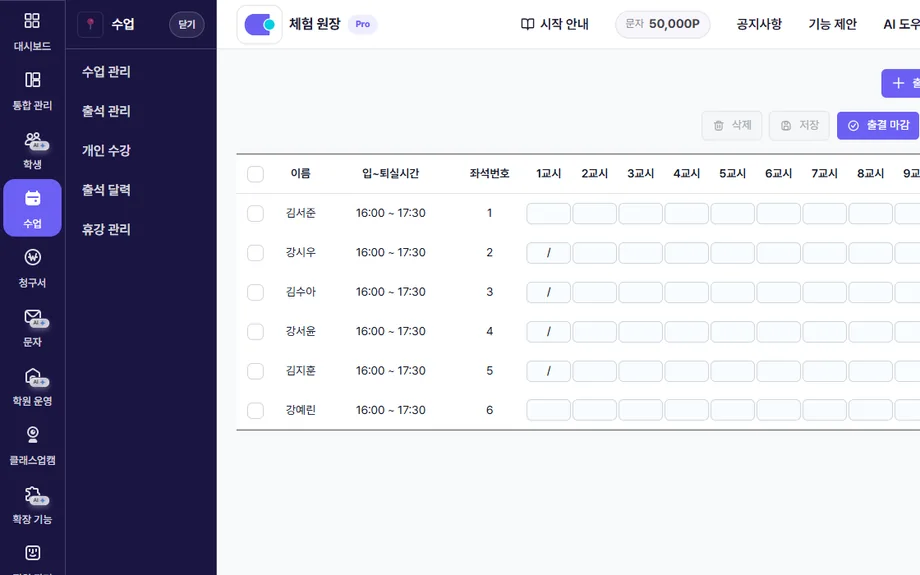Image resolution: width=920 pixels, height=575 pixels.
Task: Open 출석 관리 submenu item
Action: click(x=106, y=111)
